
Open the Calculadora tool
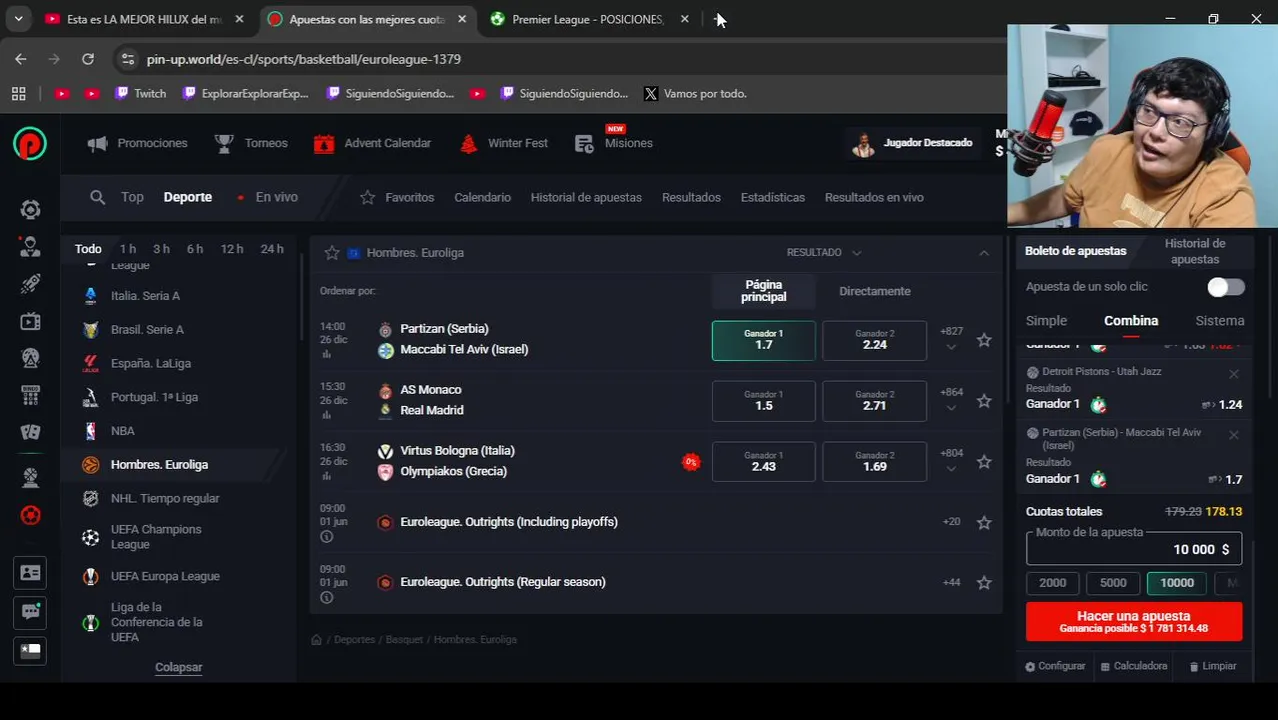point(1134,666)
